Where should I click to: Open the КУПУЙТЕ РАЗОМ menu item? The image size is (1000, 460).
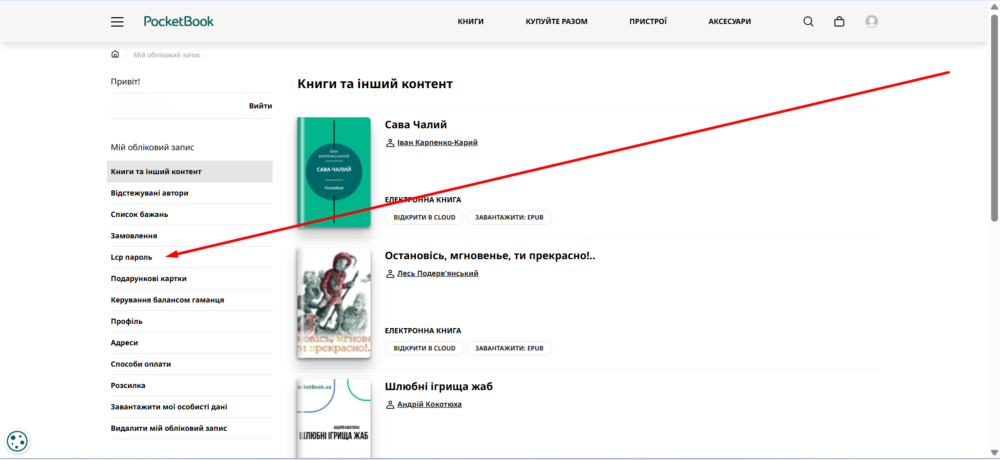pos(557,22)
